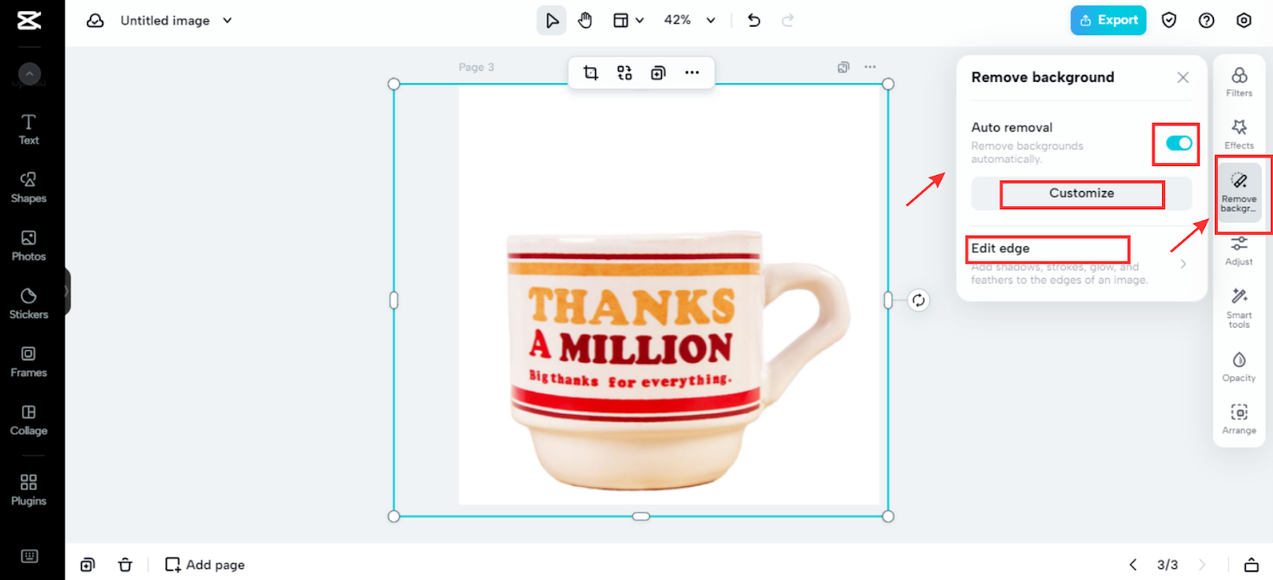Click the CapCut logo icon
The height and width of the screenshot is (580, 1273).
coord(29,21)
